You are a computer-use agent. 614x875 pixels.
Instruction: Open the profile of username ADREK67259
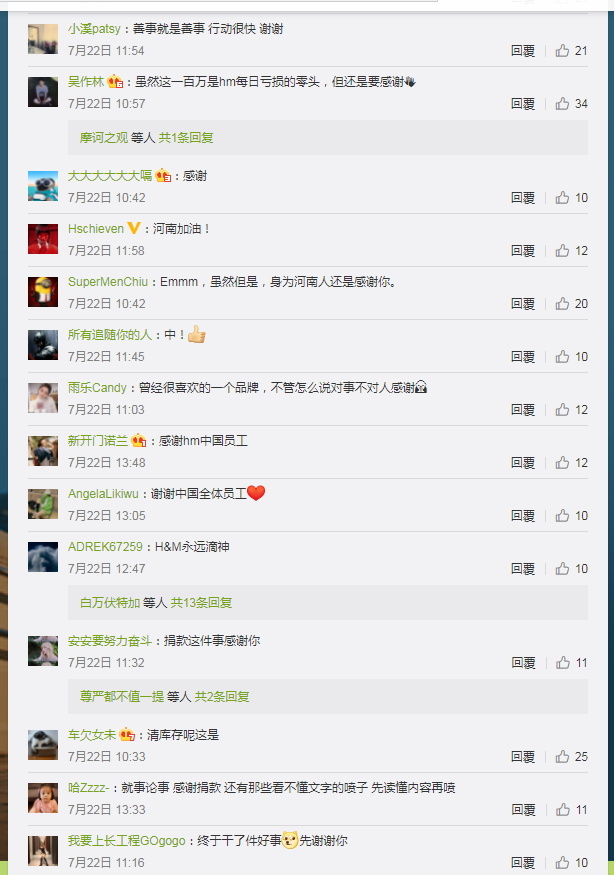click(105, 547)
